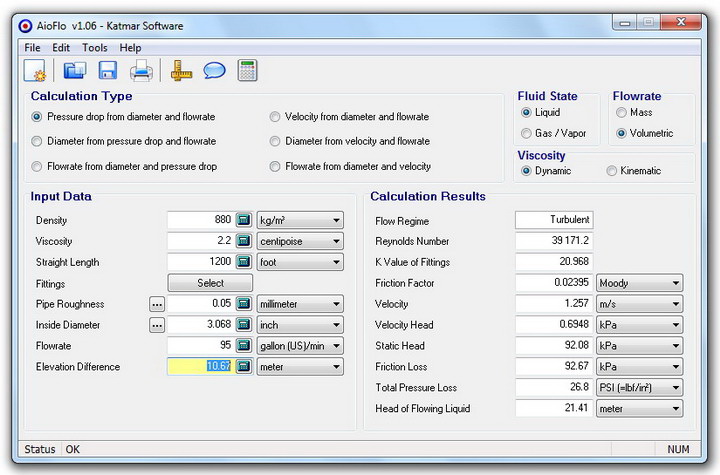Select Flowrate from diameter and velocity
720x475 pixels.
point(350,166)
